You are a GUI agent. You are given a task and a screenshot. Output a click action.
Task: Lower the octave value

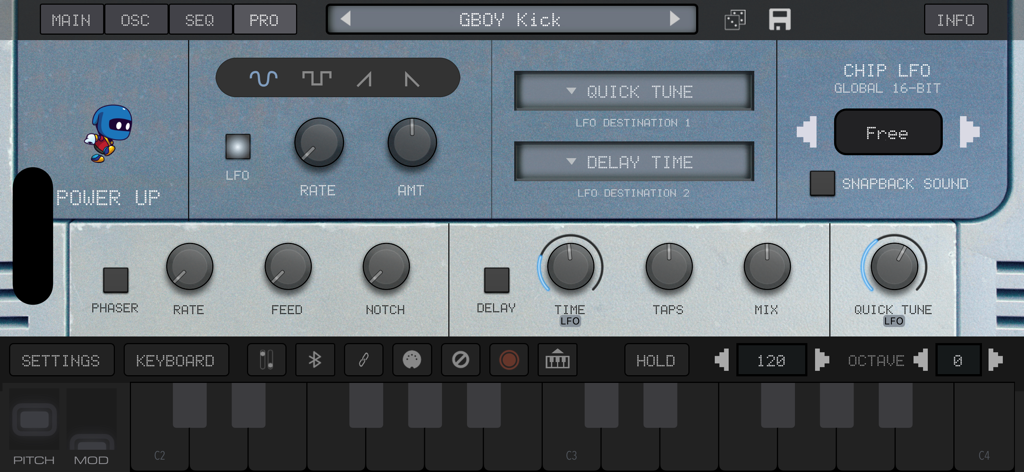pos(920,360)
